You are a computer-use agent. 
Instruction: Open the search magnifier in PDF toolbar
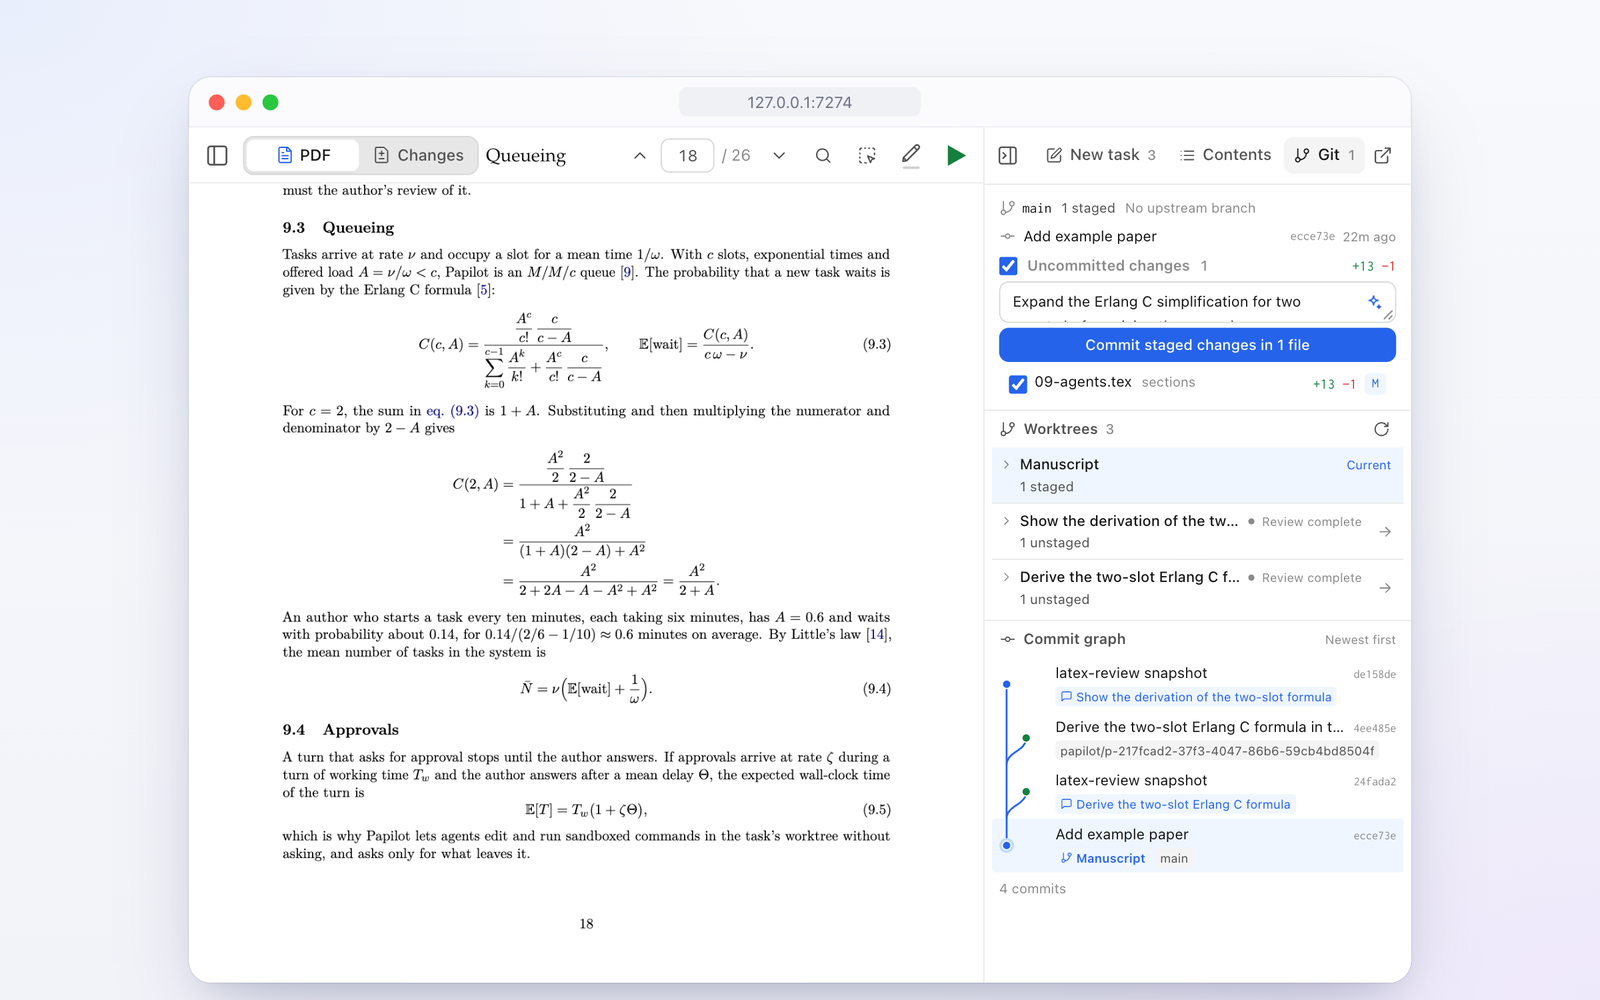tap(823, 155)
